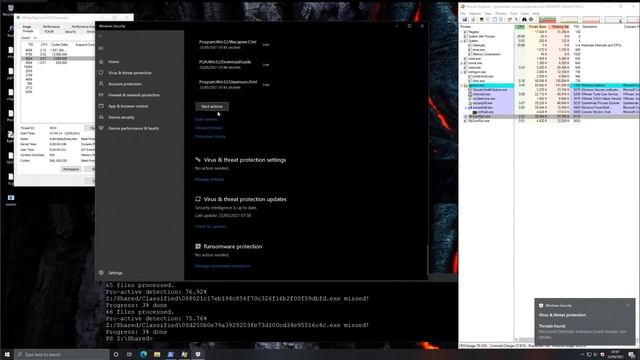Select Virus & threat protection shield icon
The width and height of the screenshot is (640, 360).
[101, 73]
